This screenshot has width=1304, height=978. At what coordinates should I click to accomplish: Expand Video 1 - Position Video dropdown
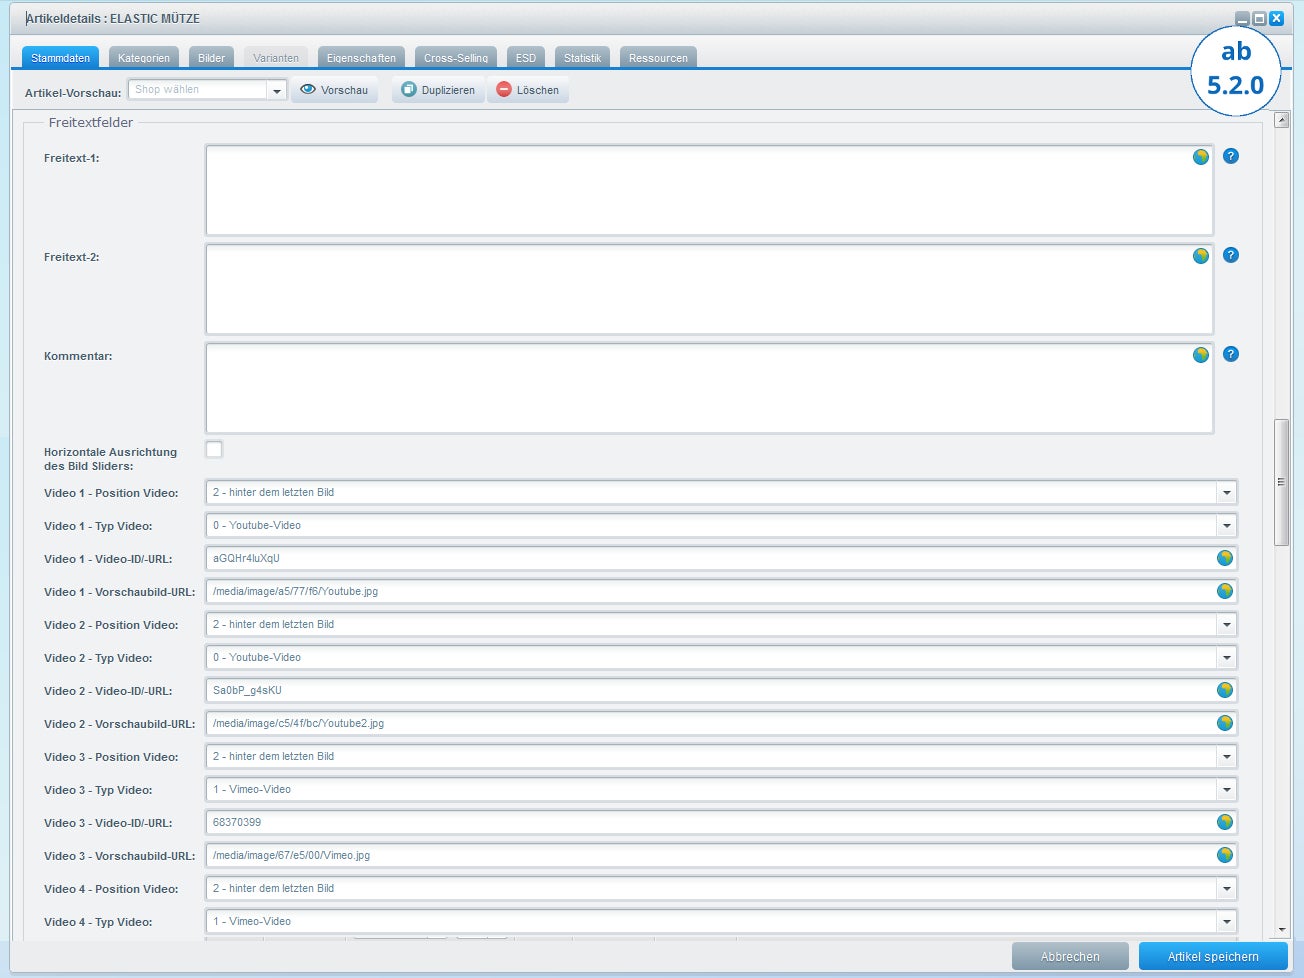(x=1226, y=492)
